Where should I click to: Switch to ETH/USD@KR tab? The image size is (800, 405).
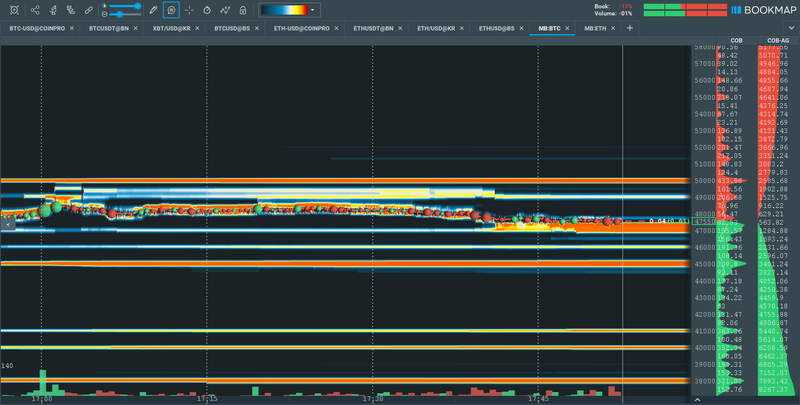(436, 29)
